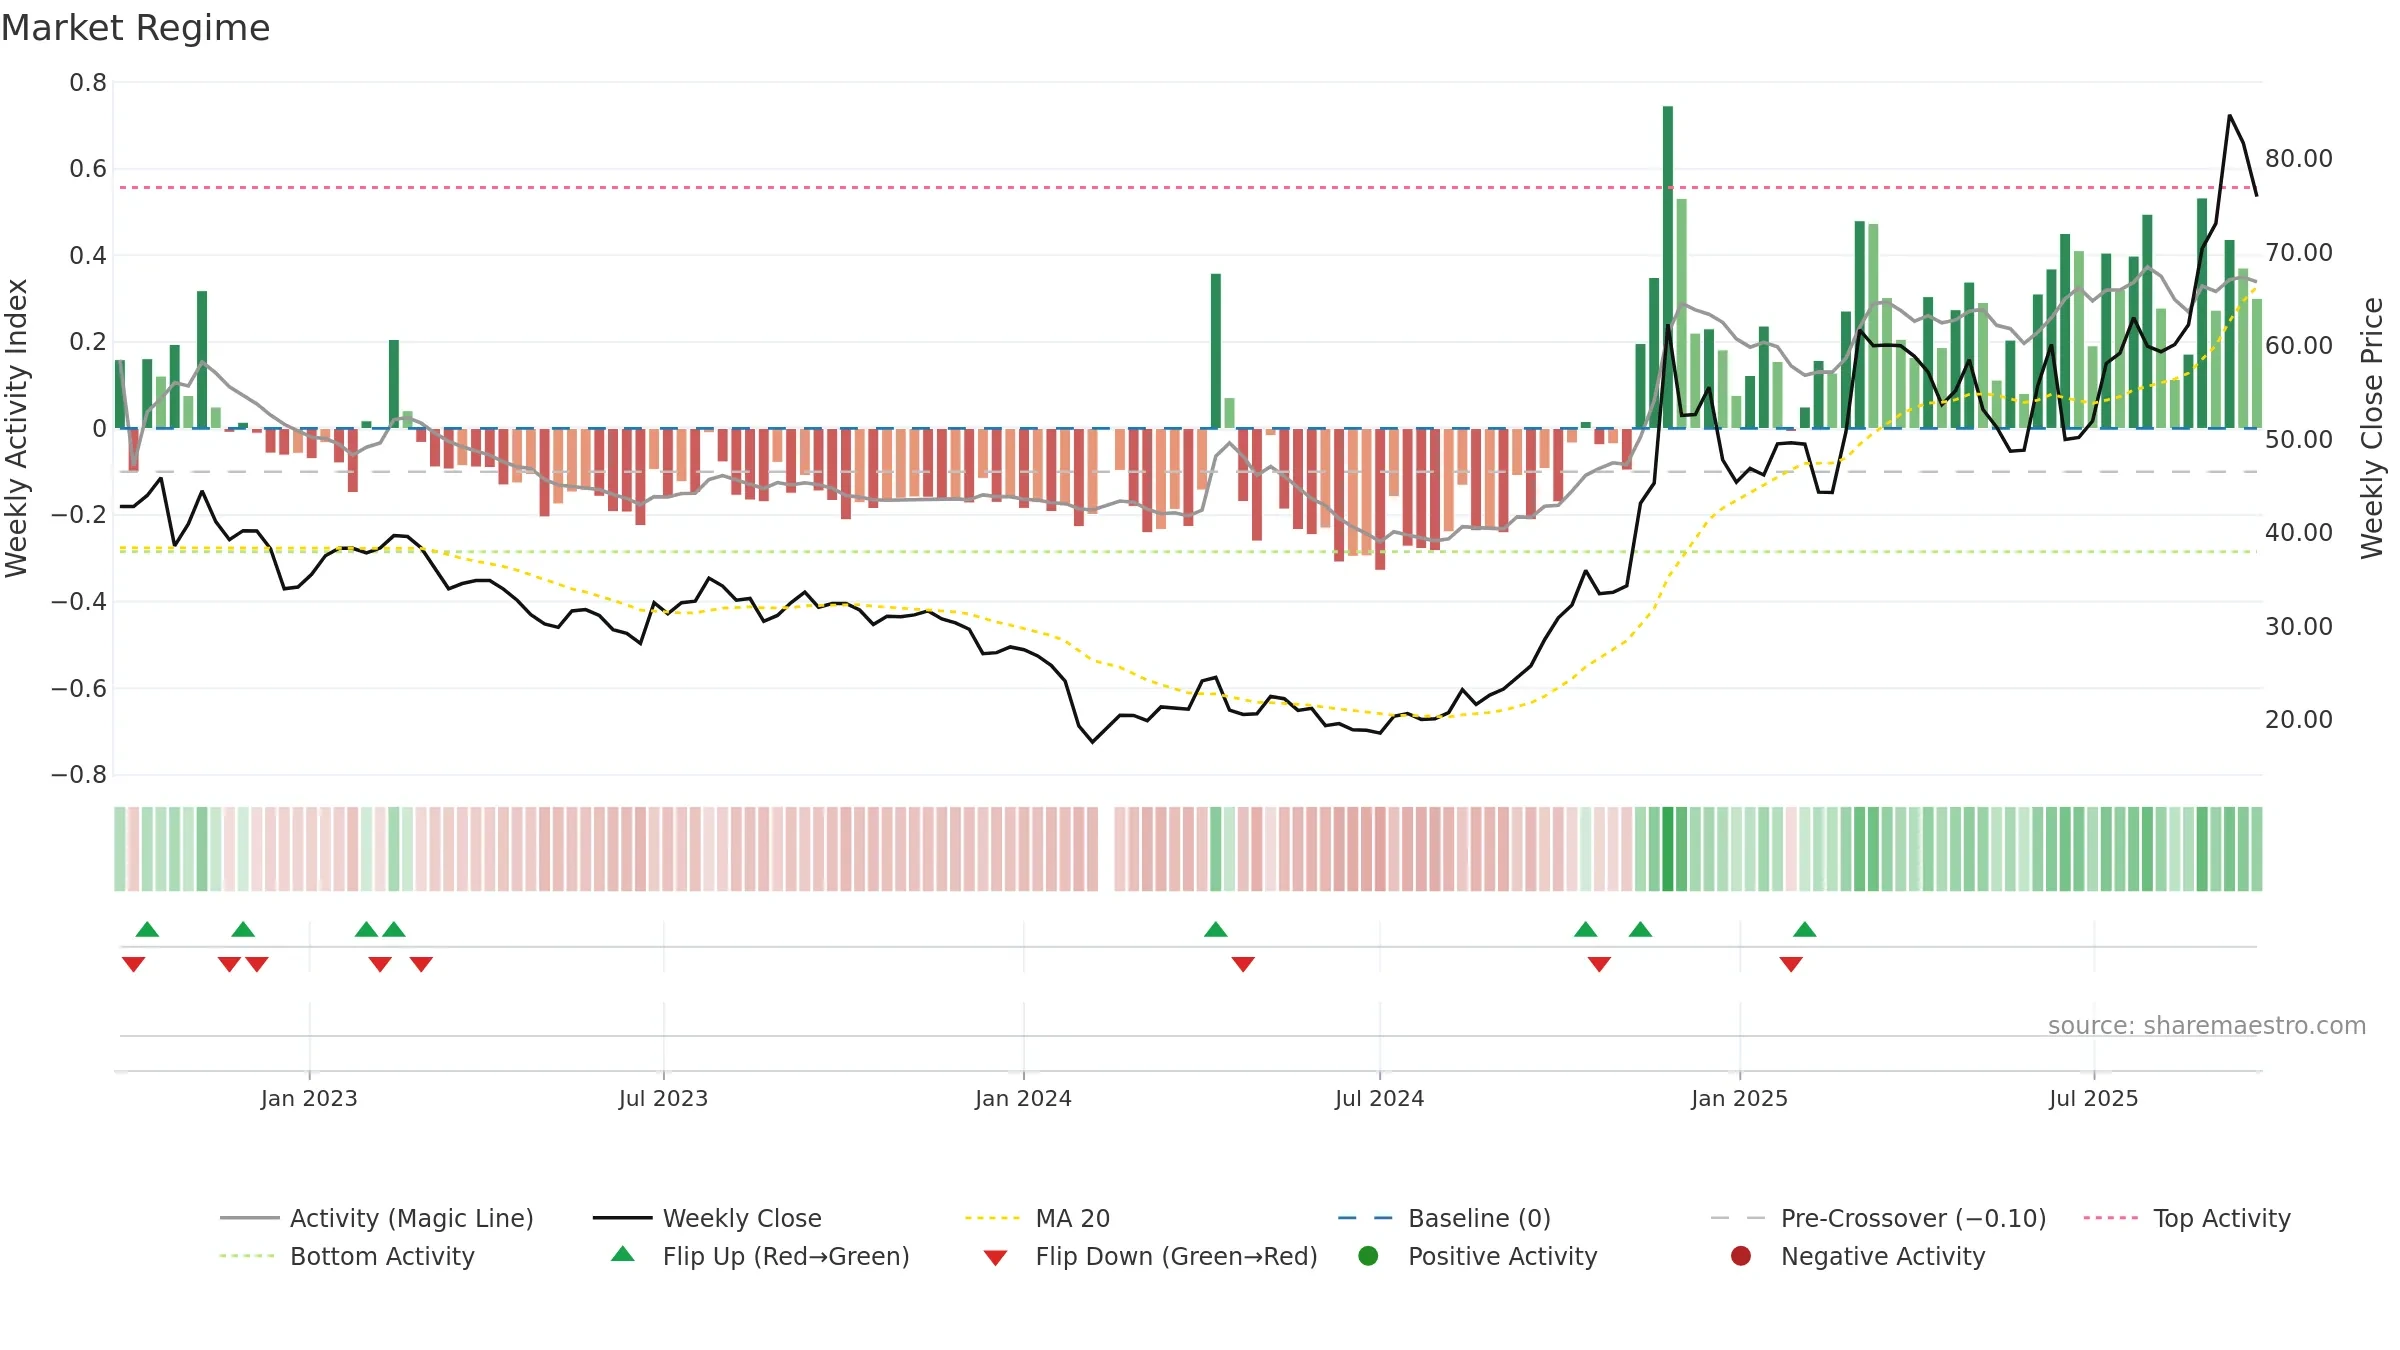Screen dimensions: 2400x1350
Task: Click the Jul 2024 x-axis label
Action: (1379, 1098)
